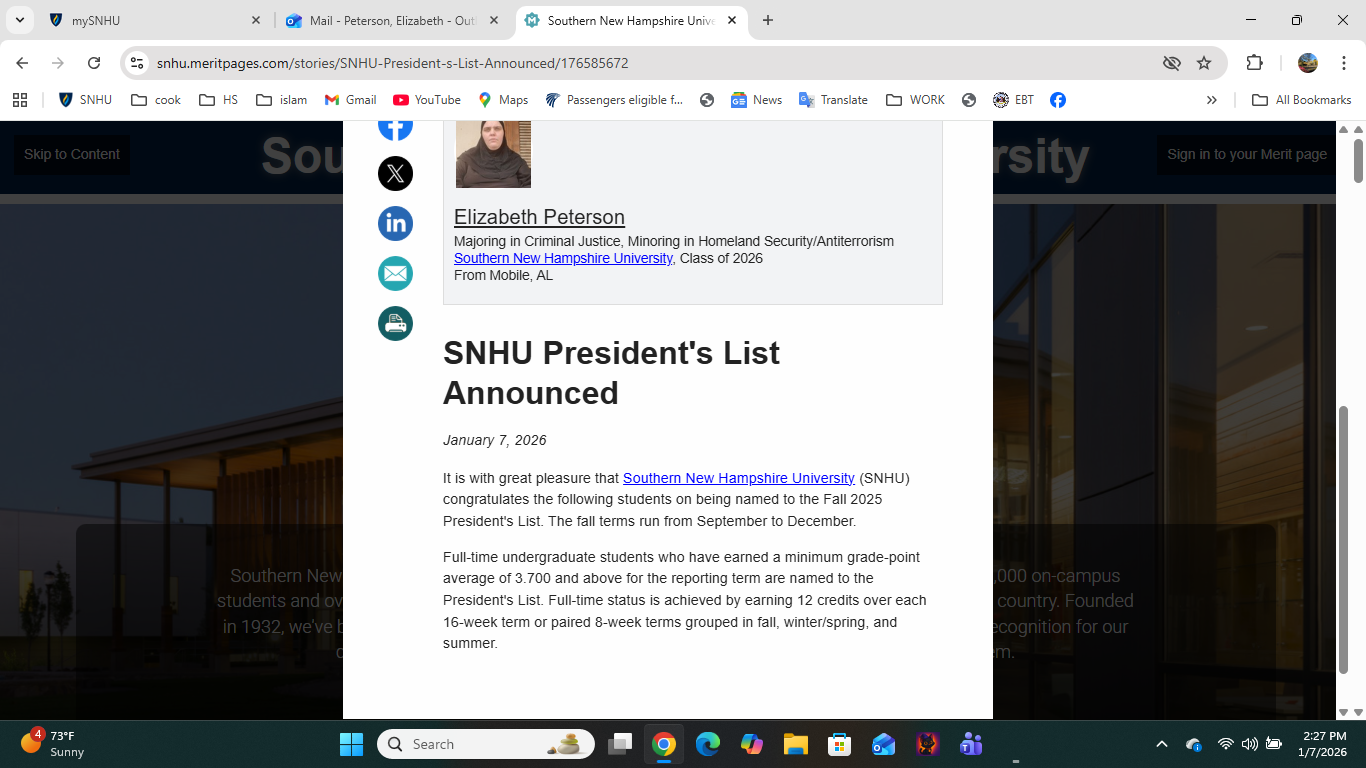Open the EBT bookmark
This screenshot has height=768, width=1366.
pyautogui.click(x=1014, y=100)
